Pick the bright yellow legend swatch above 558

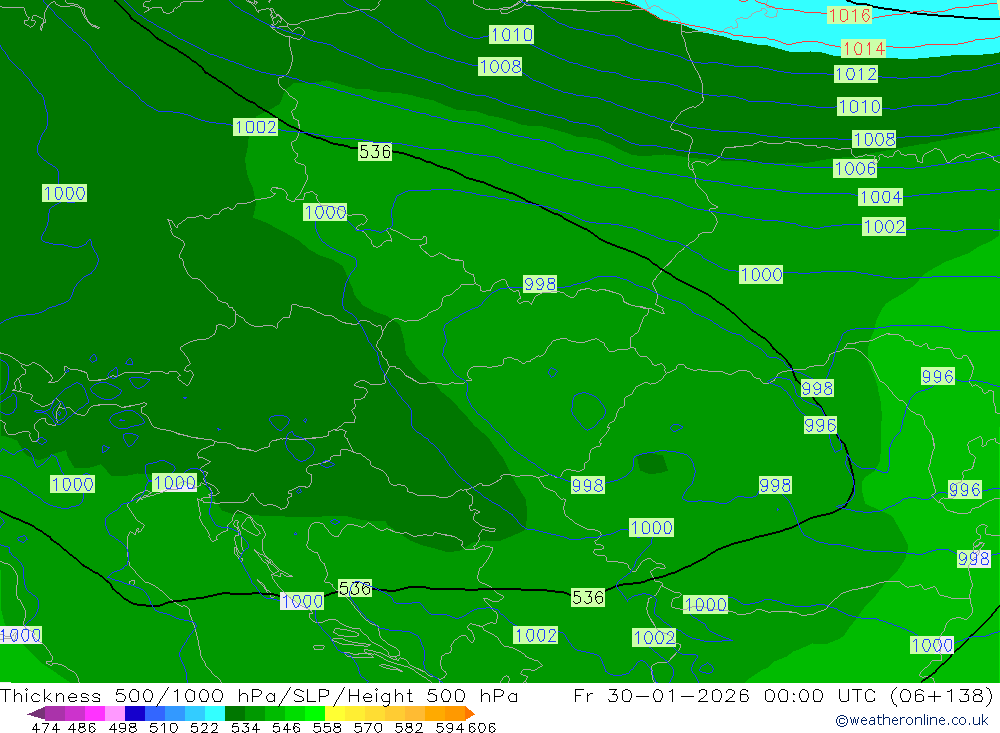coord(335,713)
